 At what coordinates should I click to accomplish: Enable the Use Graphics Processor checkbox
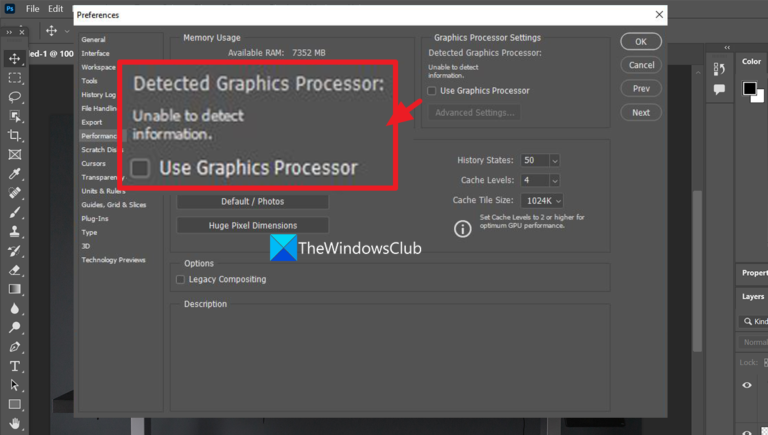(432, 91)
